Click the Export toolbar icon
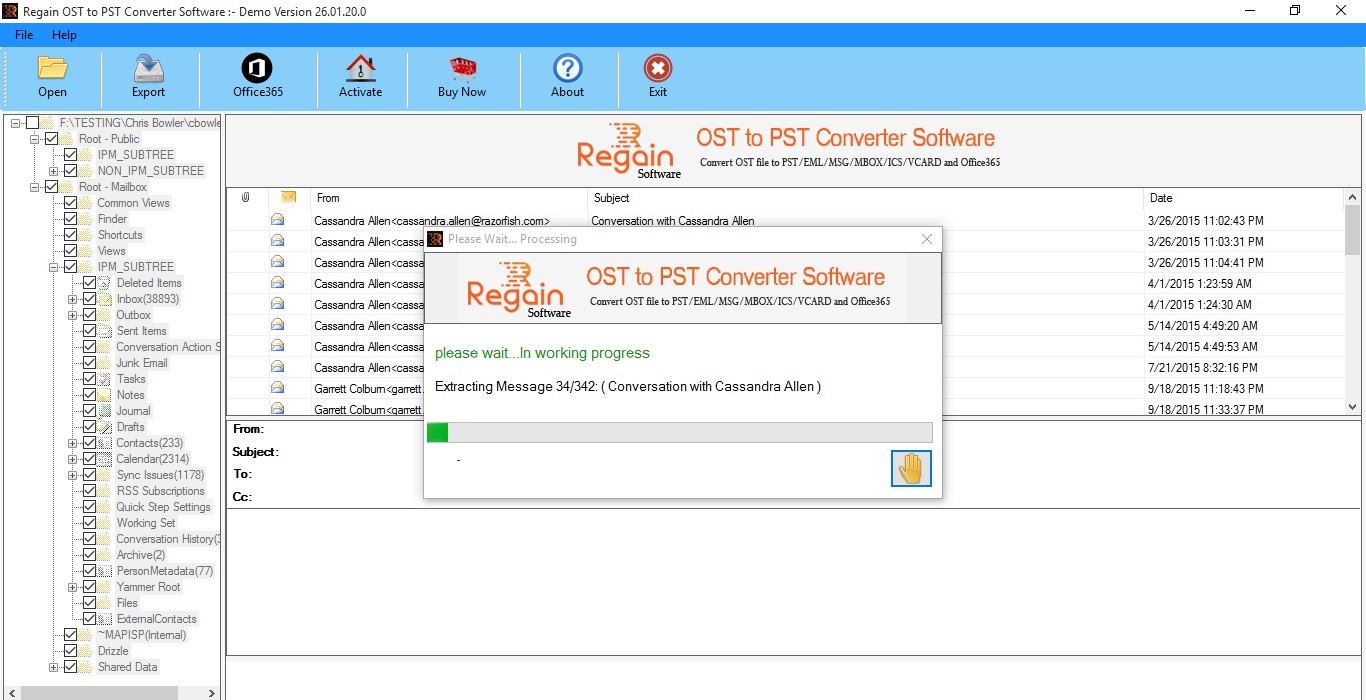The width and height of the screenshot is (1366, 700). (x=148, y=68)
